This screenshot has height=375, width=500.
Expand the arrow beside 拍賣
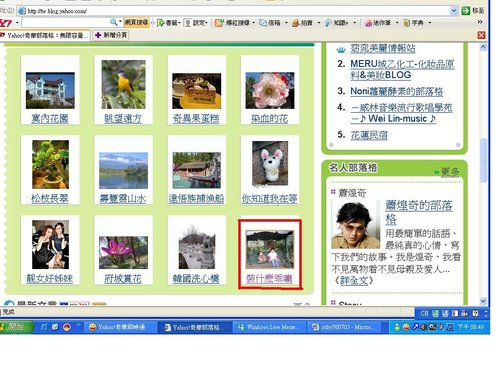tap(319, 23)
